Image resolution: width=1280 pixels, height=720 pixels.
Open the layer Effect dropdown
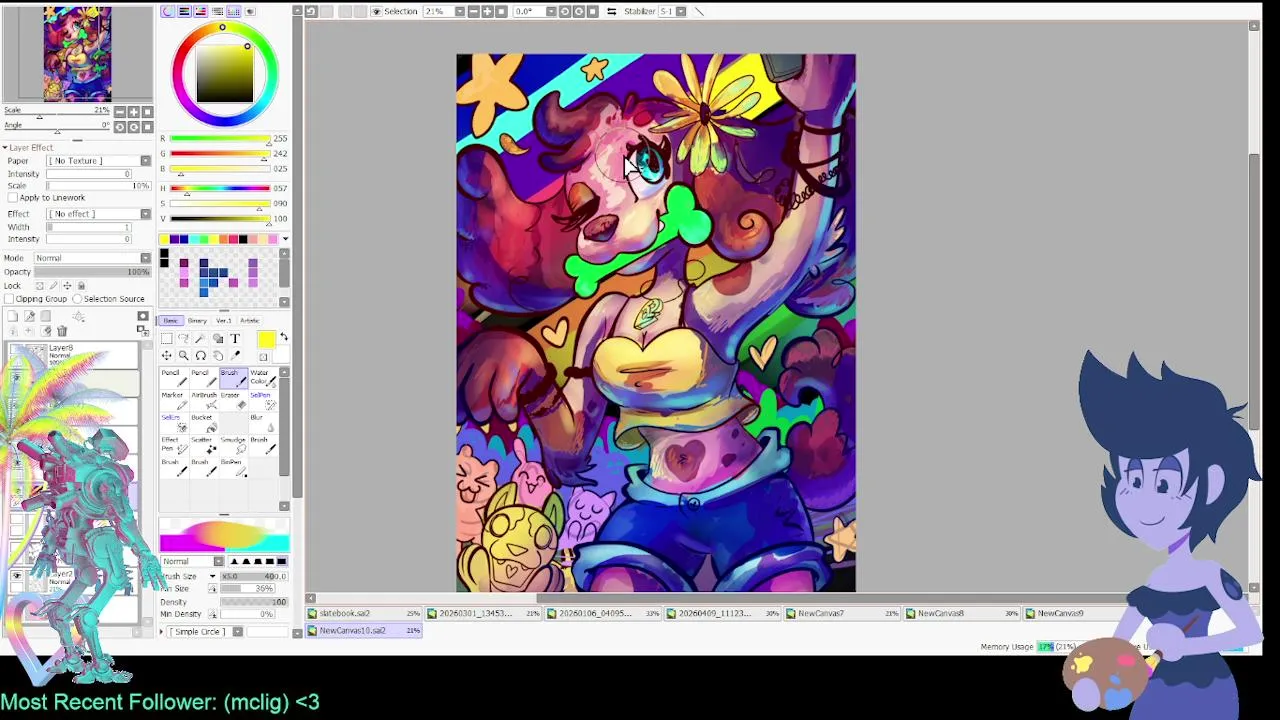click(x=145, y=214)
